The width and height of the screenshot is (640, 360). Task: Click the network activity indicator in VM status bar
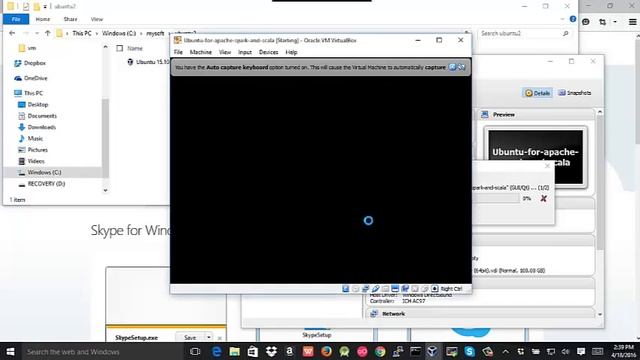365,289
